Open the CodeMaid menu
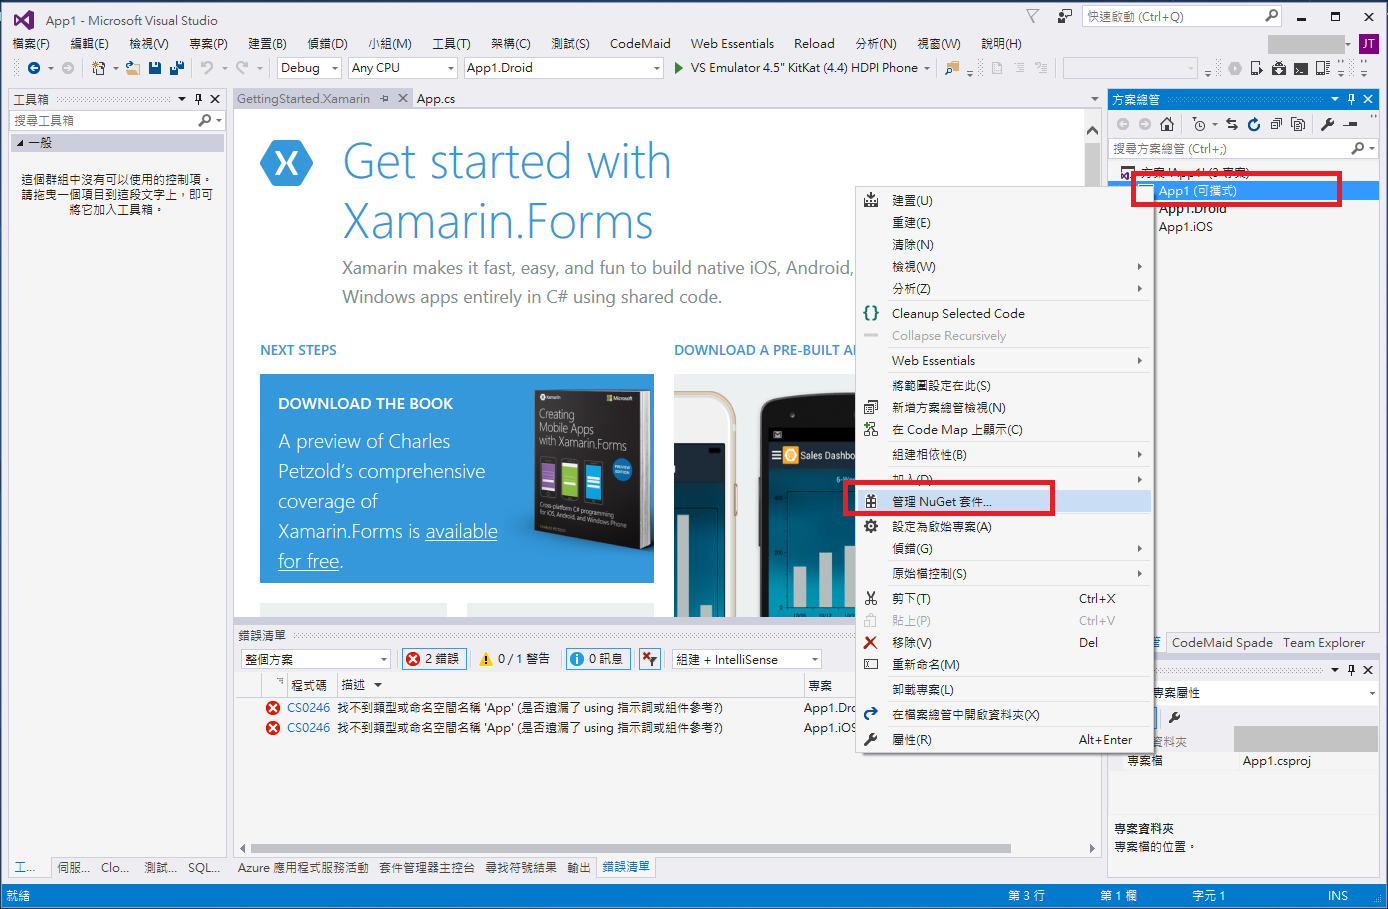The image size is (1388, 909). point(640,43)
